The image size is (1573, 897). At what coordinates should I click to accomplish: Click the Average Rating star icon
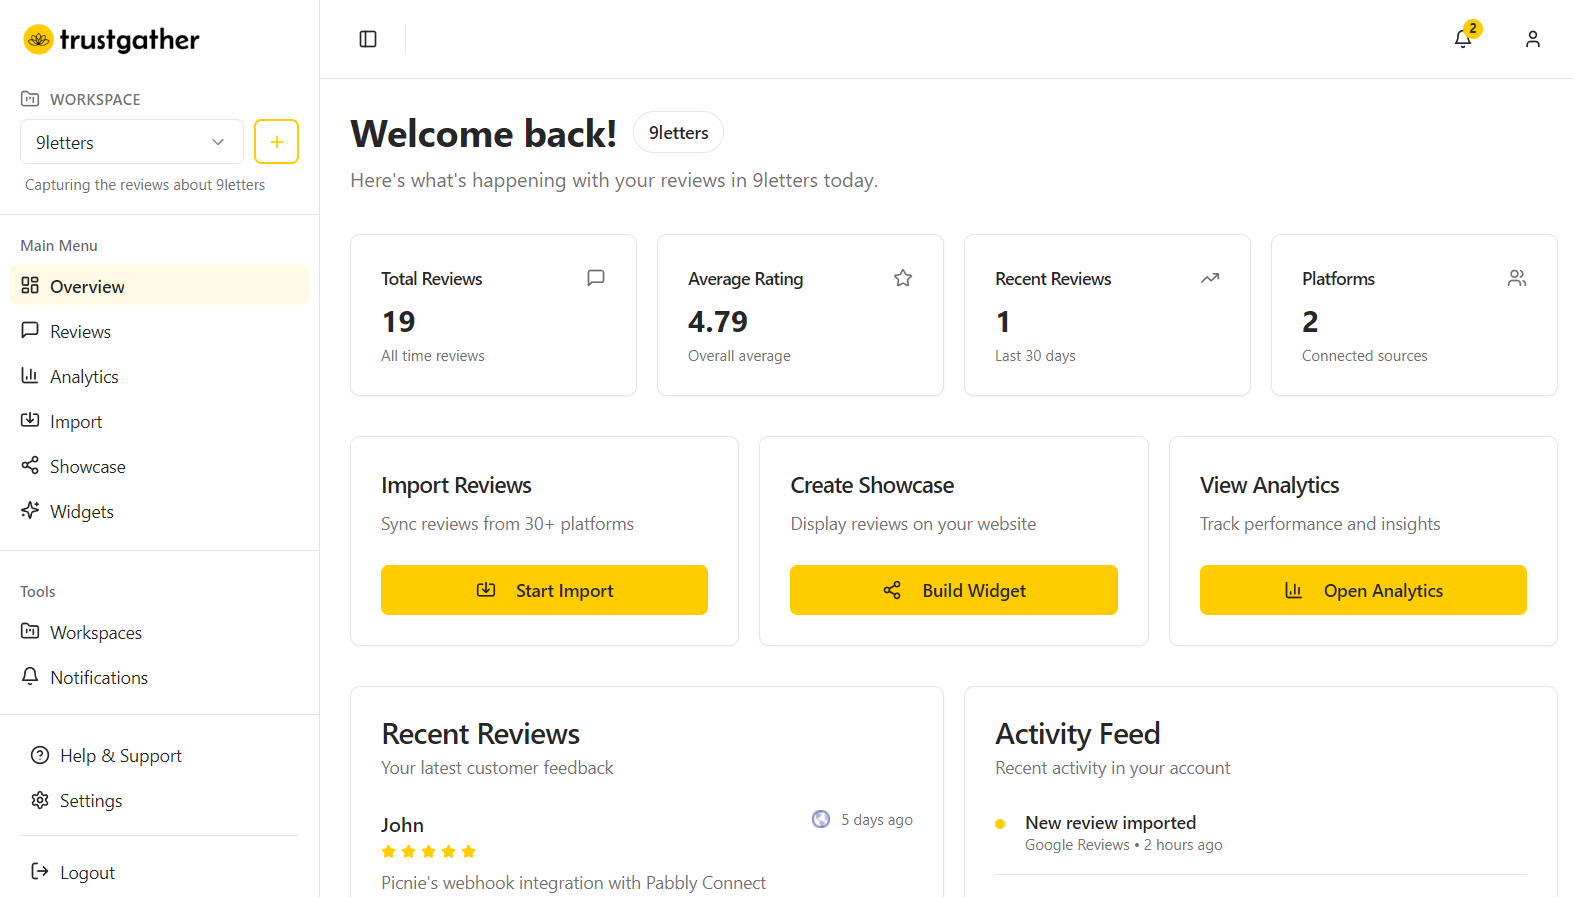[903, 278]
